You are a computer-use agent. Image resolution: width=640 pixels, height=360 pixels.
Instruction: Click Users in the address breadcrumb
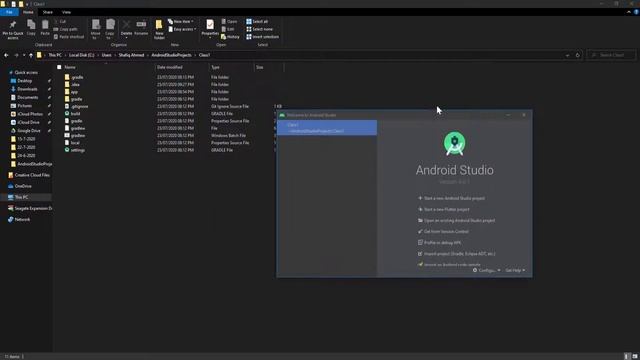107,55
